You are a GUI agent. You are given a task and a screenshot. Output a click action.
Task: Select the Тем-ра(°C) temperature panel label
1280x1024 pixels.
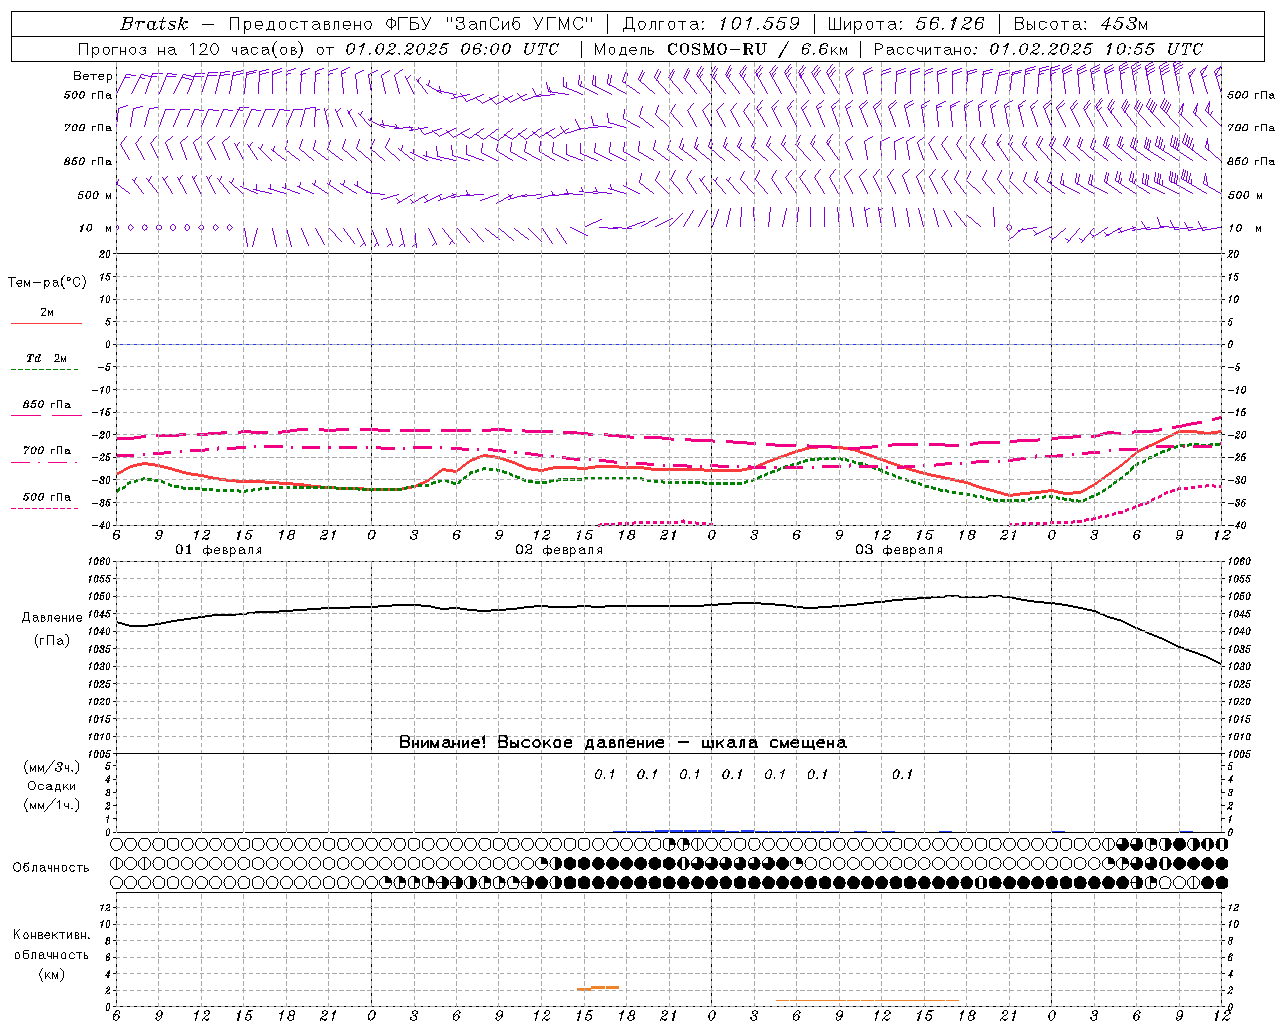click(x=47, y=283)
